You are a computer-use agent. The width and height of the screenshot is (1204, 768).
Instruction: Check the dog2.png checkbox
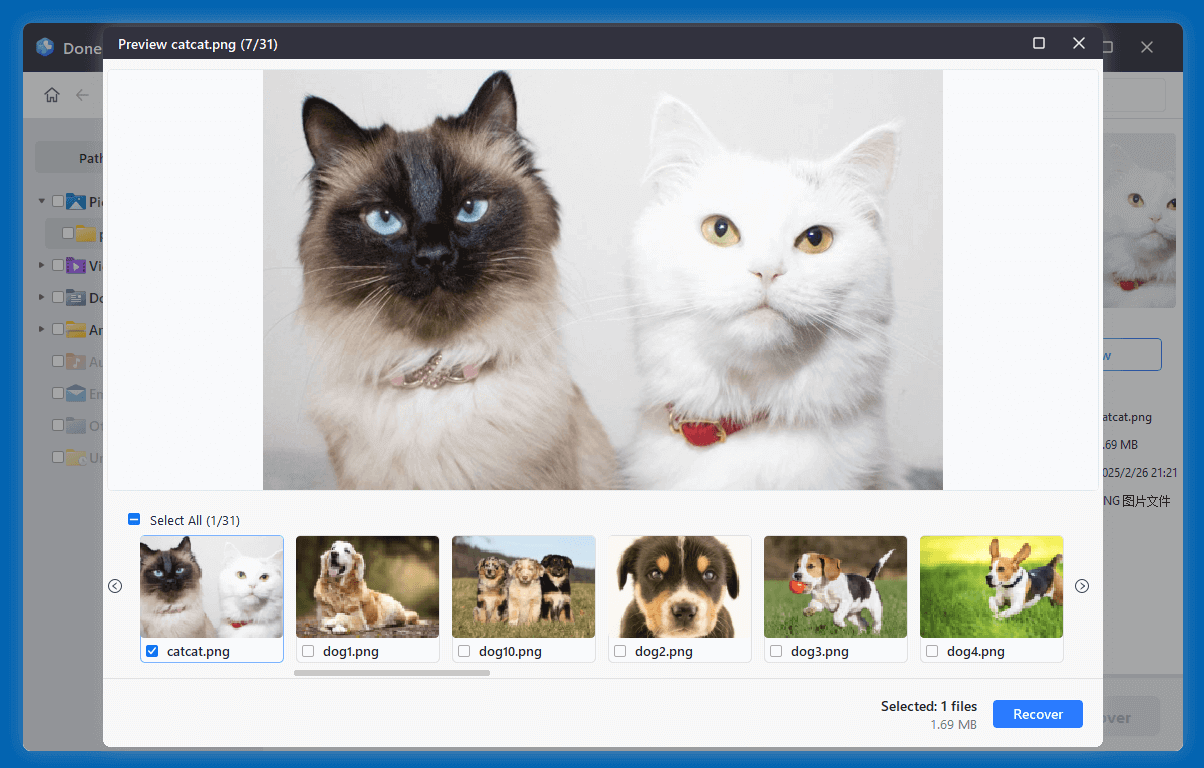[x=620, y=651]
